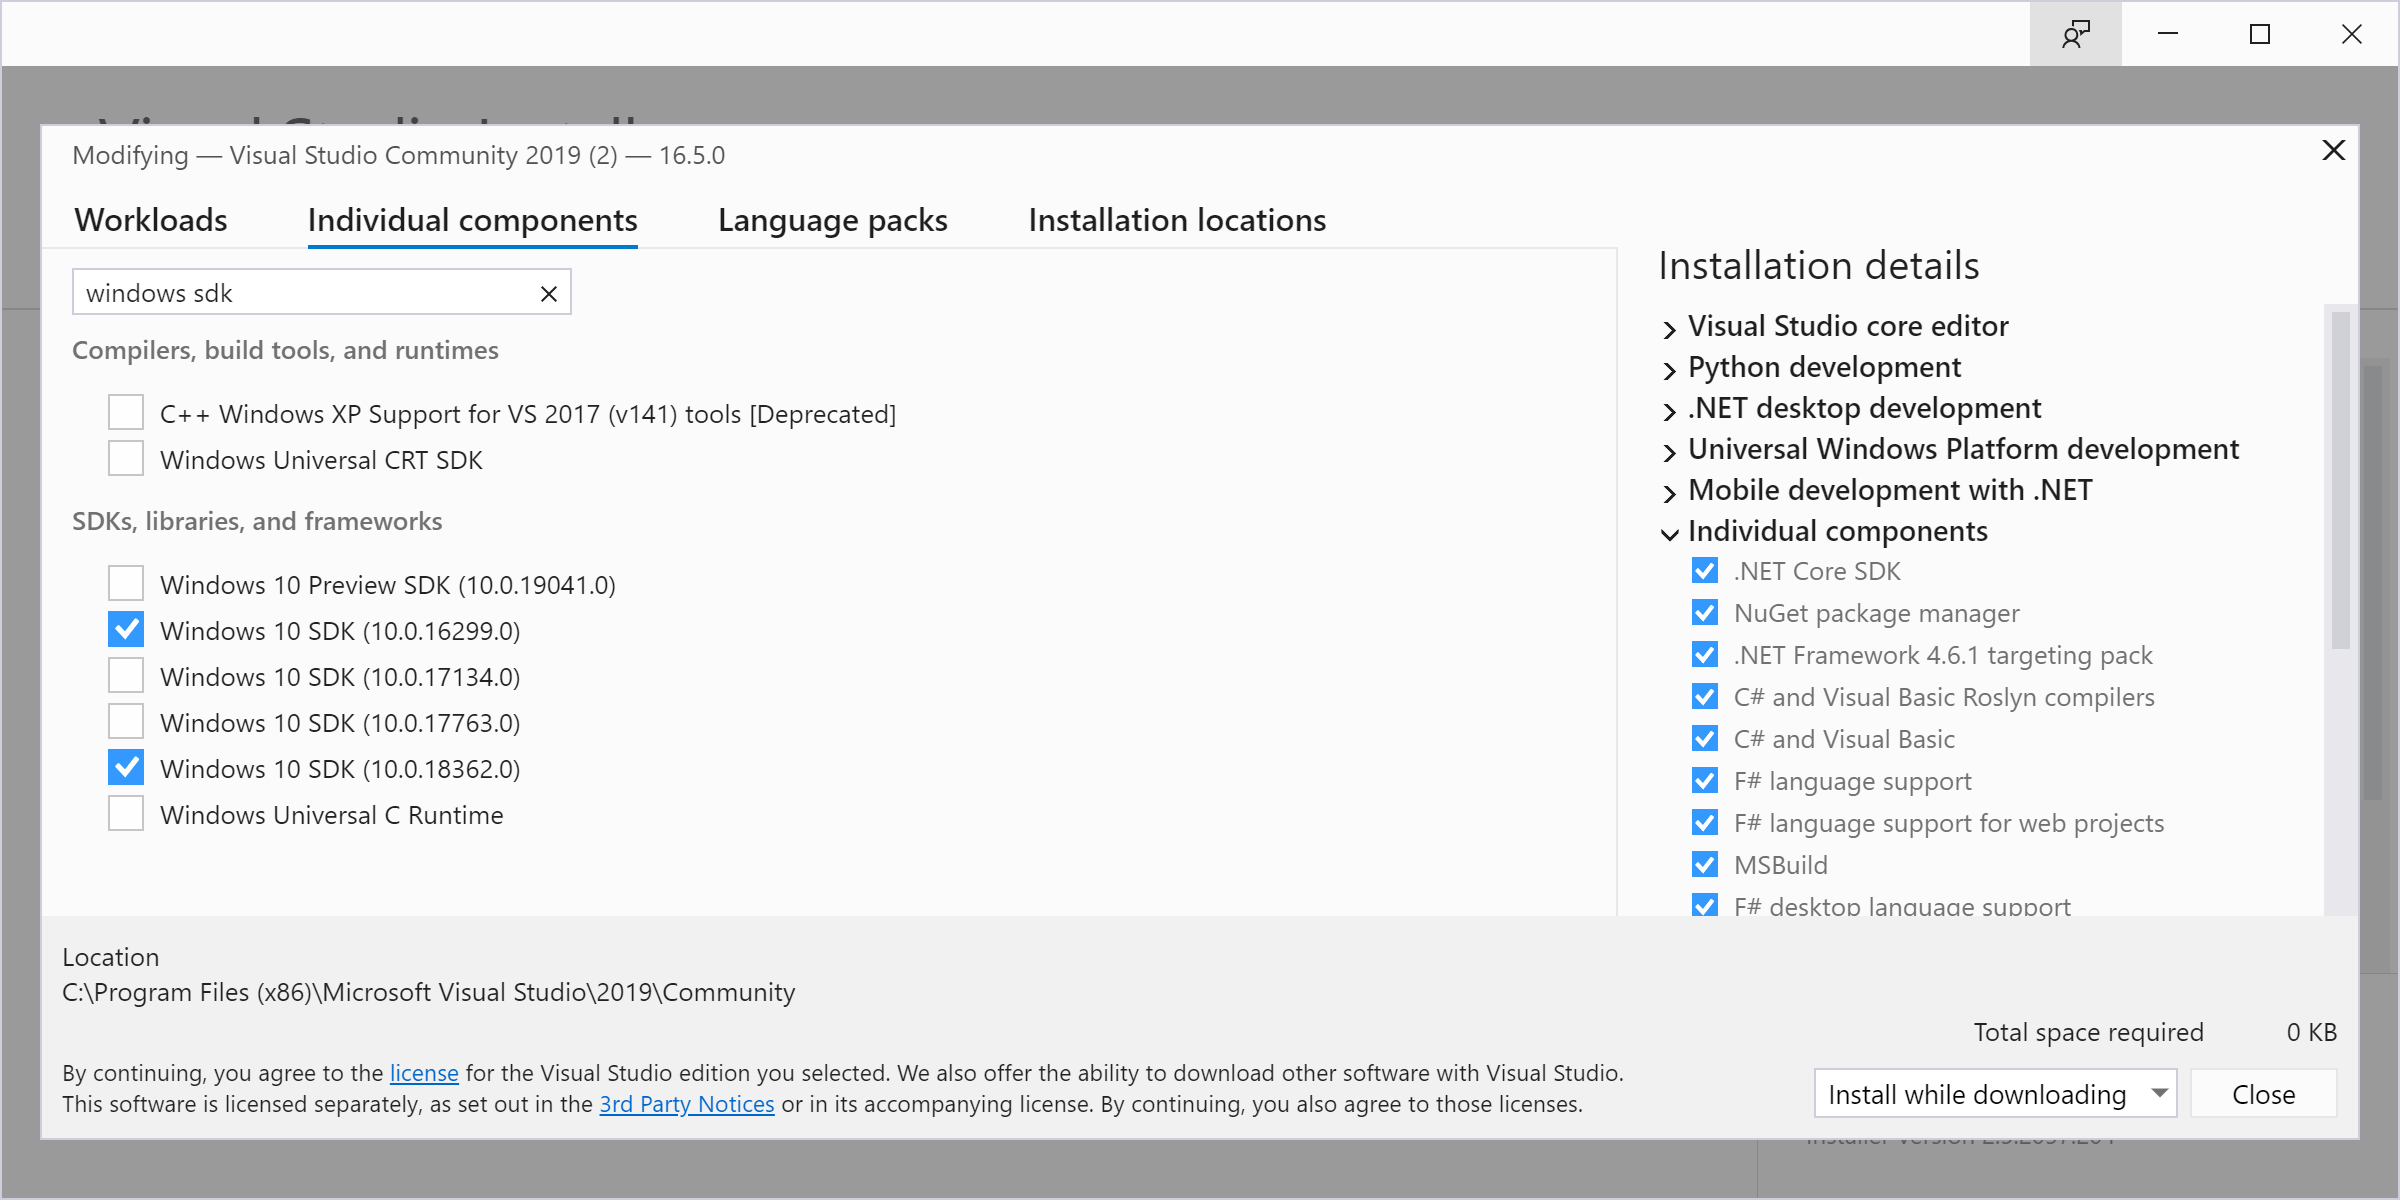Uncheck Windows 10 SDK (10.0.16299.0)
The height and width of the screenshot is (1200, 2400).
[125, 629]
